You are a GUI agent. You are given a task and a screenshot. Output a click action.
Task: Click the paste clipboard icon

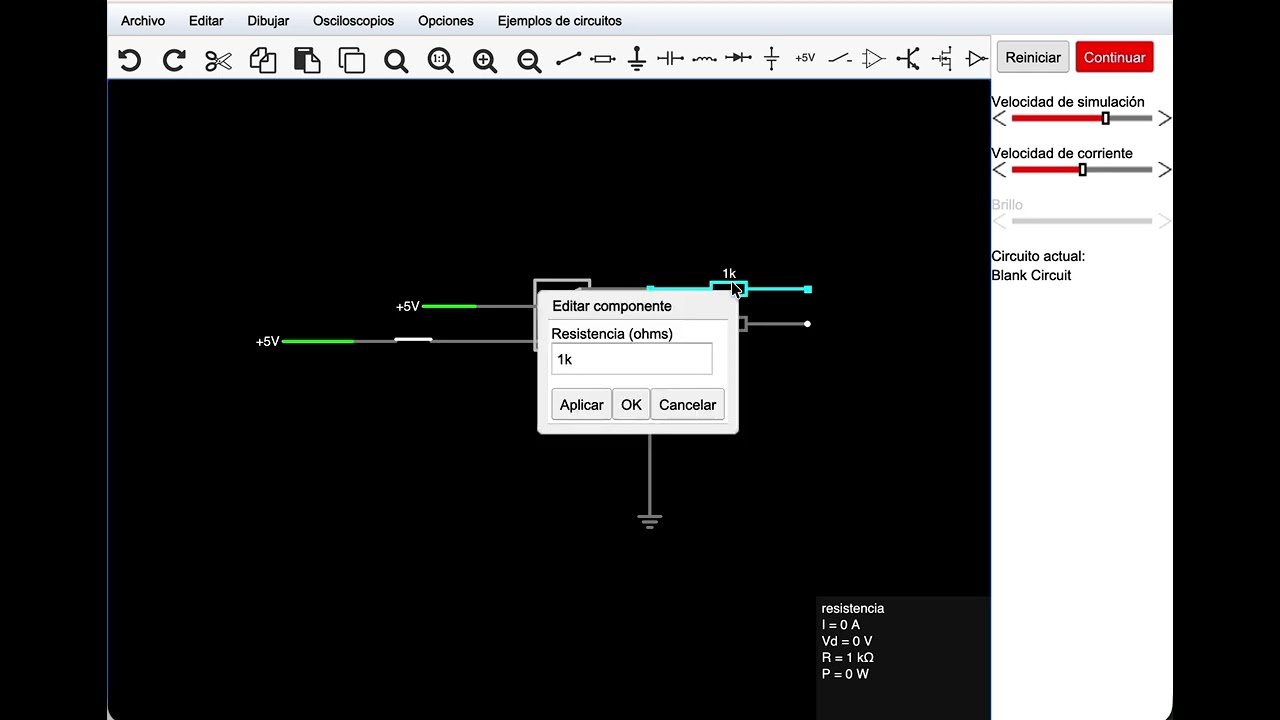coord(307,60)
